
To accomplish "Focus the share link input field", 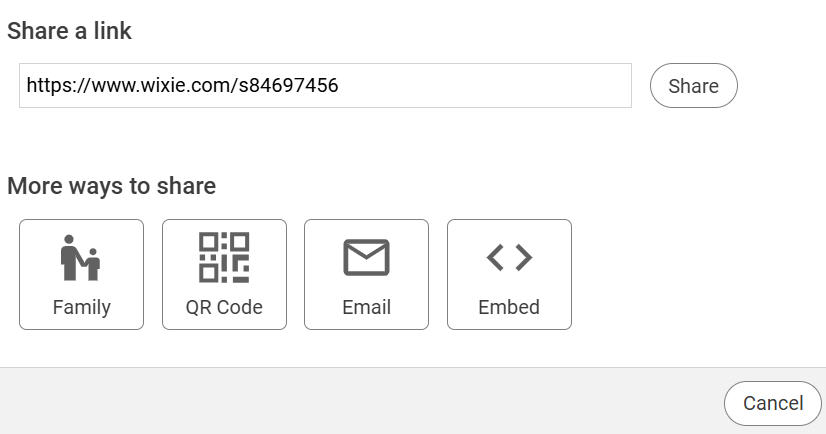I will tap(325, 86).
